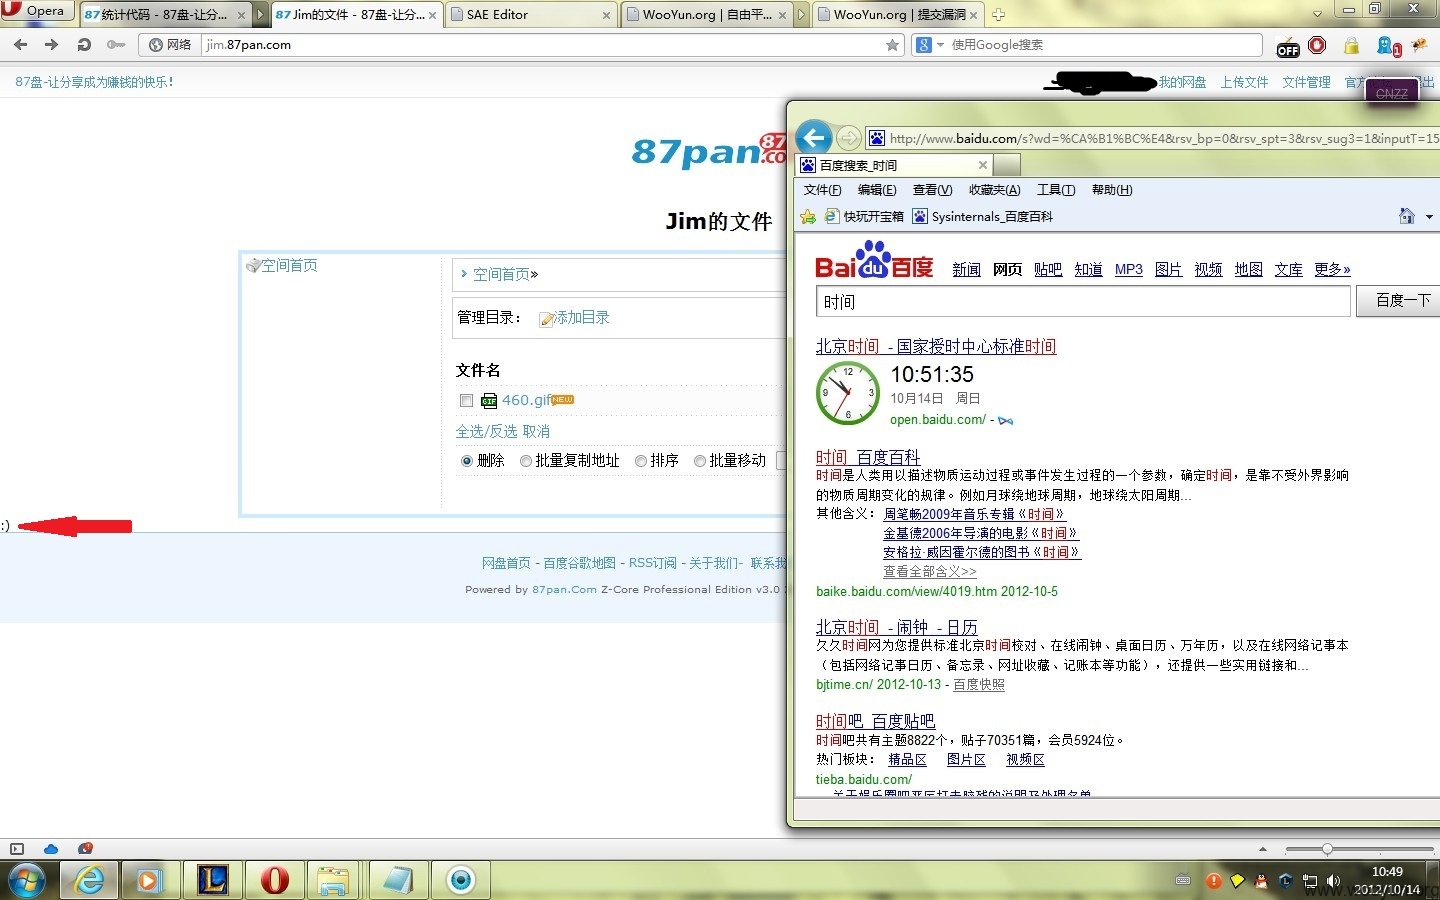1440x900 pixels.
Task: Go back in Opera browser
Action: tap(21, 45)
